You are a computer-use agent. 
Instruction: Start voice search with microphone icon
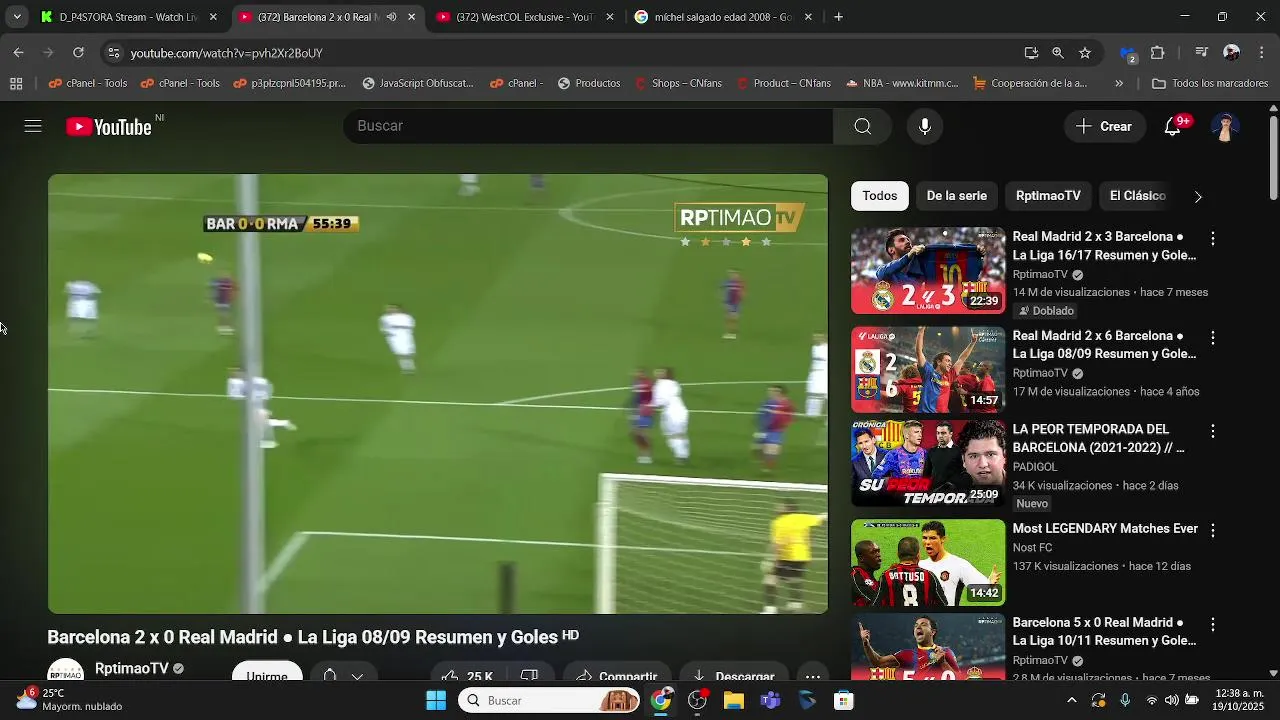(925, 126)
